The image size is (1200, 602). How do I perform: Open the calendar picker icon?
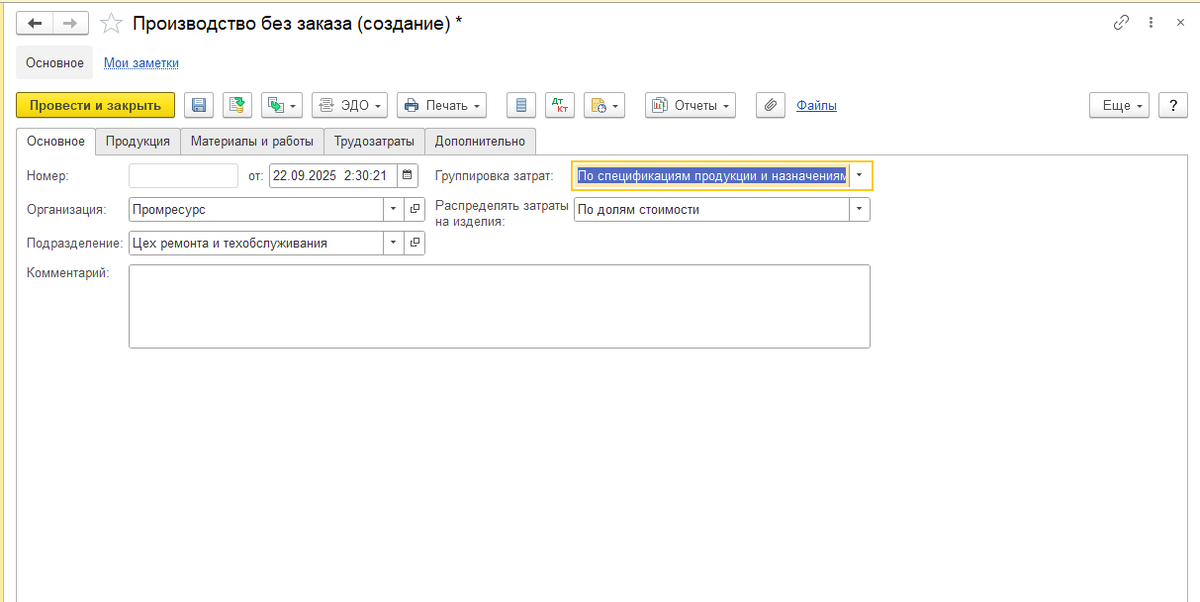point(408,176)
